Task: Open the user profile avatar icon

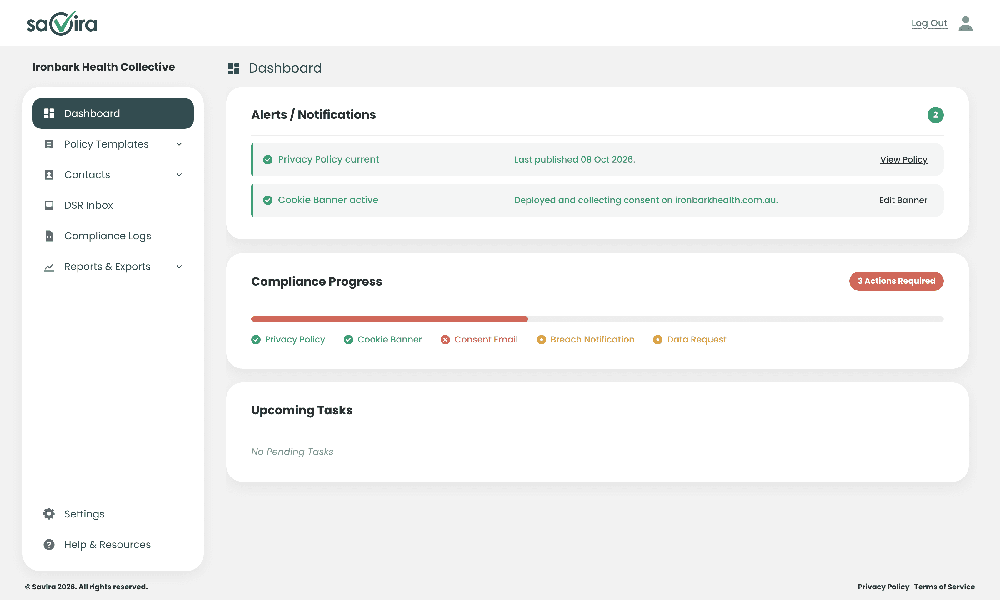Action: [x=966, y=24]
